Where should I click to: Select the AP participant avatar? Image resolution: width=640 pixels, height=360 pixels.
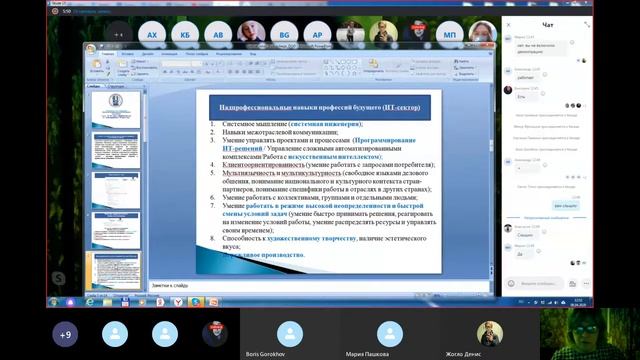pos(317,35)
